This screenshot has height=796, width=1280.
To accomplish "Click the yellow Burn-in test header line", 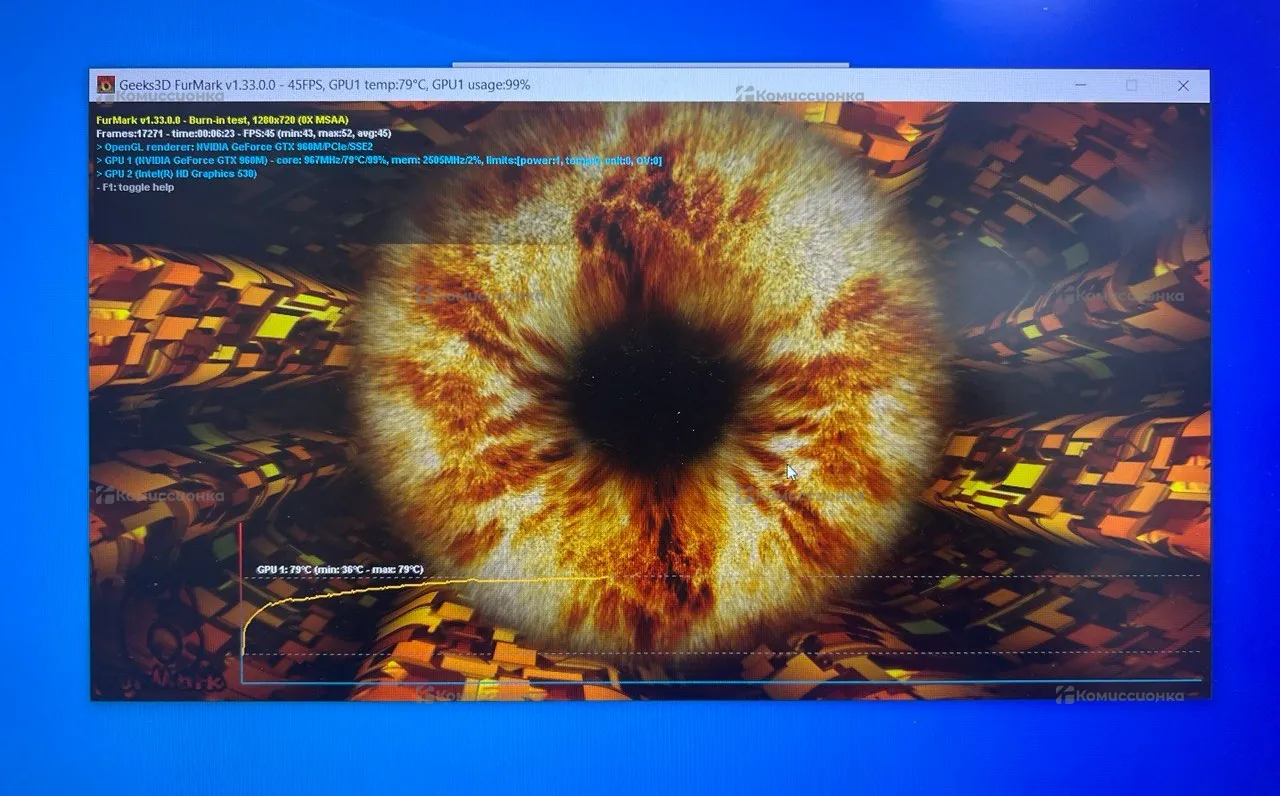I will (222, 119).
